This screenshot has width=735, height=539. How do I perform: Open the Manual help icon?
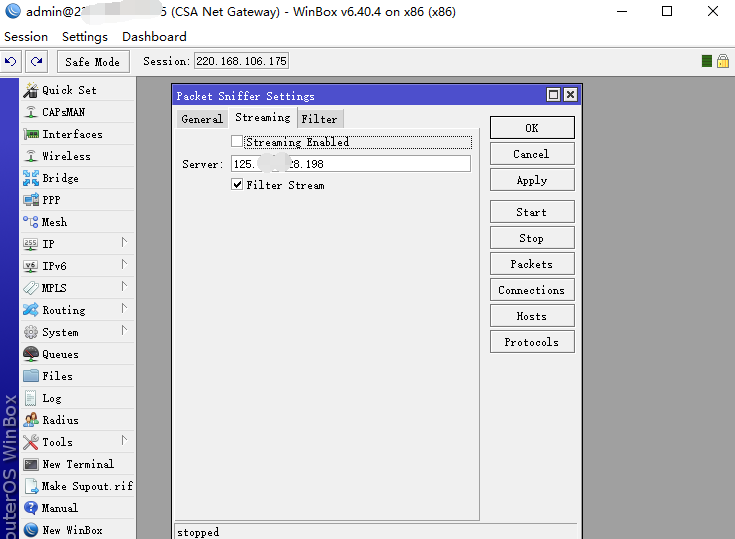(x=31, y=508)
